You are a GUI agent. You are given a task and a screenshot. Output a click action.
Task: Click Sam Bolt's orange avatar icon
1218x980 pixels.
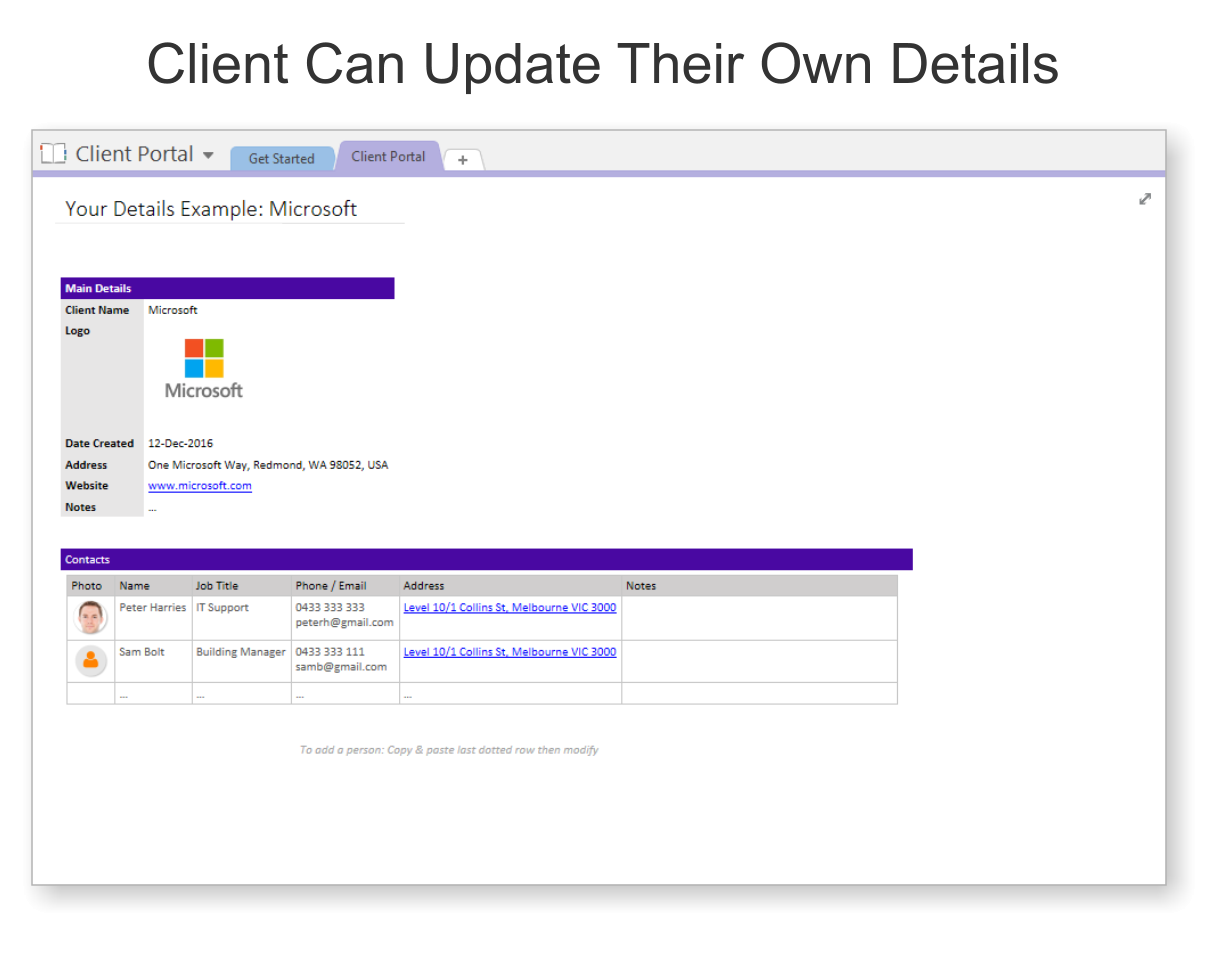91,661
